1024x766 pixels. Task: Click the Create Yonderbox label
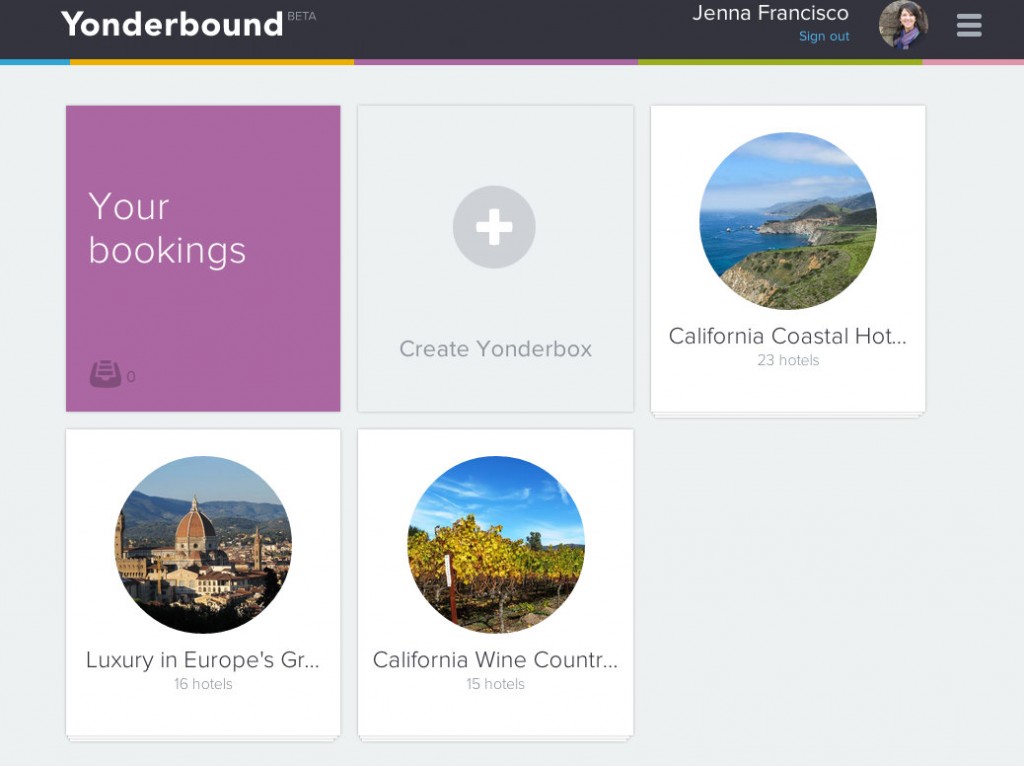[x=496, y=349]
